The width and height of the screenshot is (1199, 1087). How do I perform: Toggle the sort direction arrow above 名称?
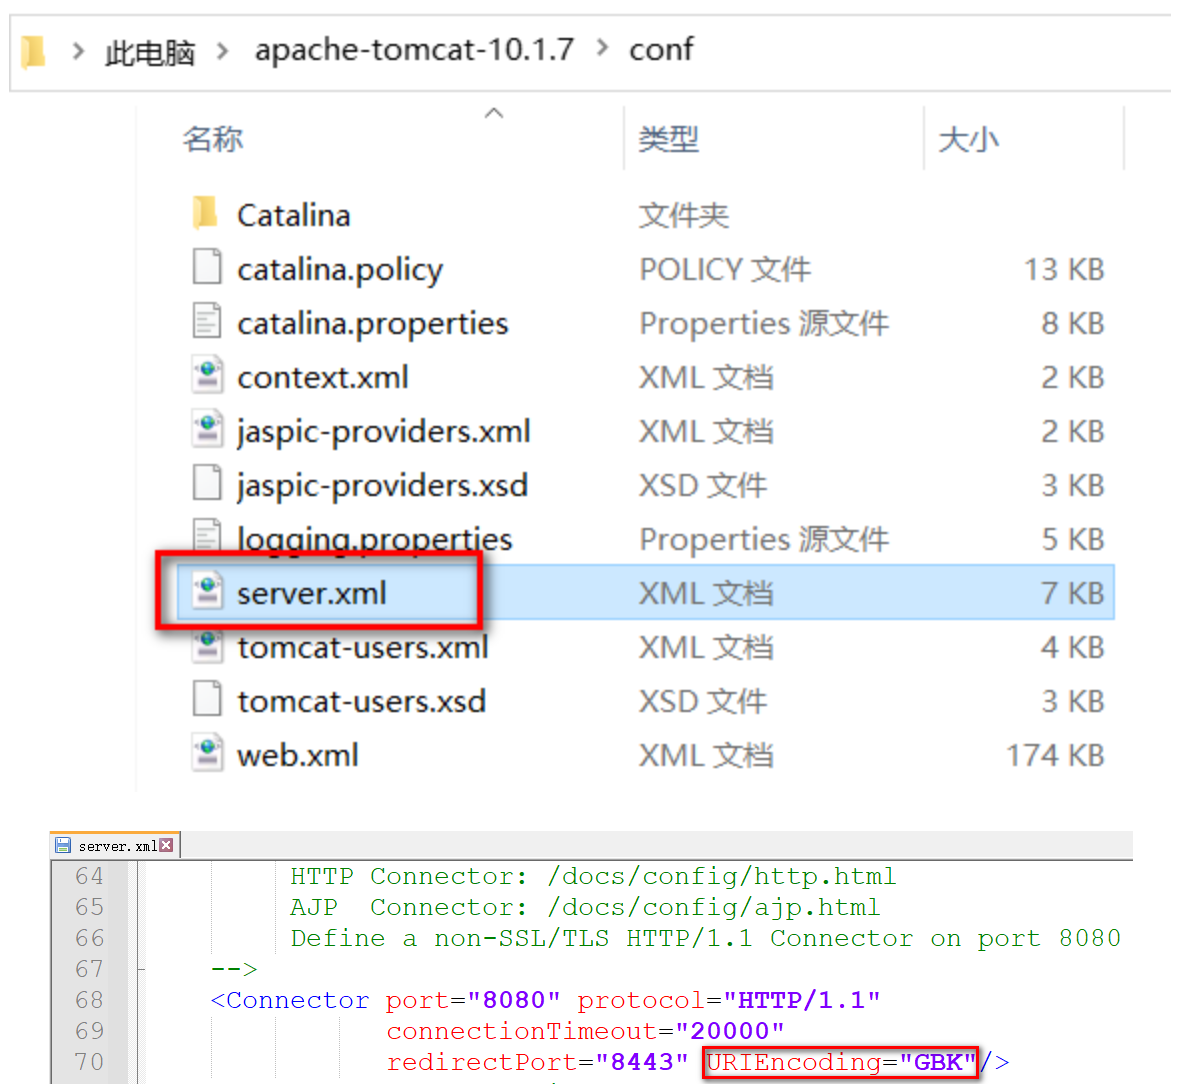pos(494,113)
